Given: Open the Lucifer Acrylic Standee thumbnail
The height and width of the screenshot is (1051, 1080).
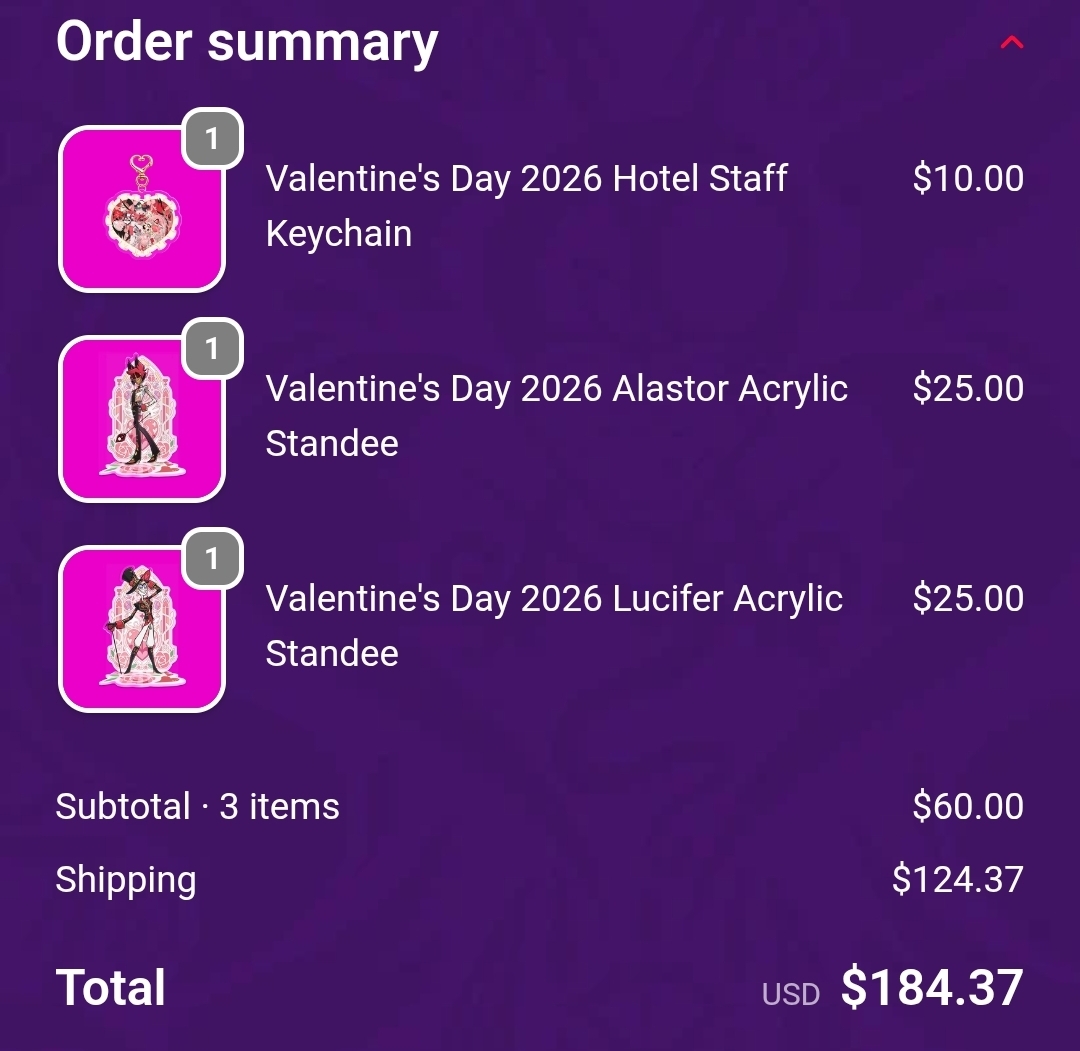Looking at the screenshot, I should click(x=142, y=630).
